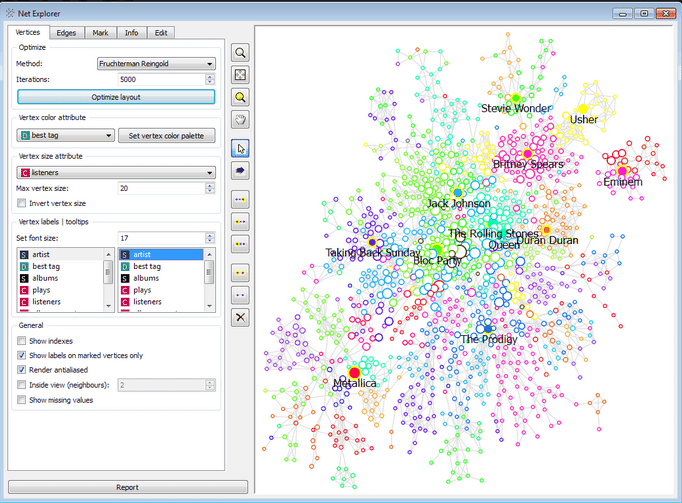This screenshot has width=682, height=503.
Task: Enable the Show indexes checkbox
Action: point(23,341)
